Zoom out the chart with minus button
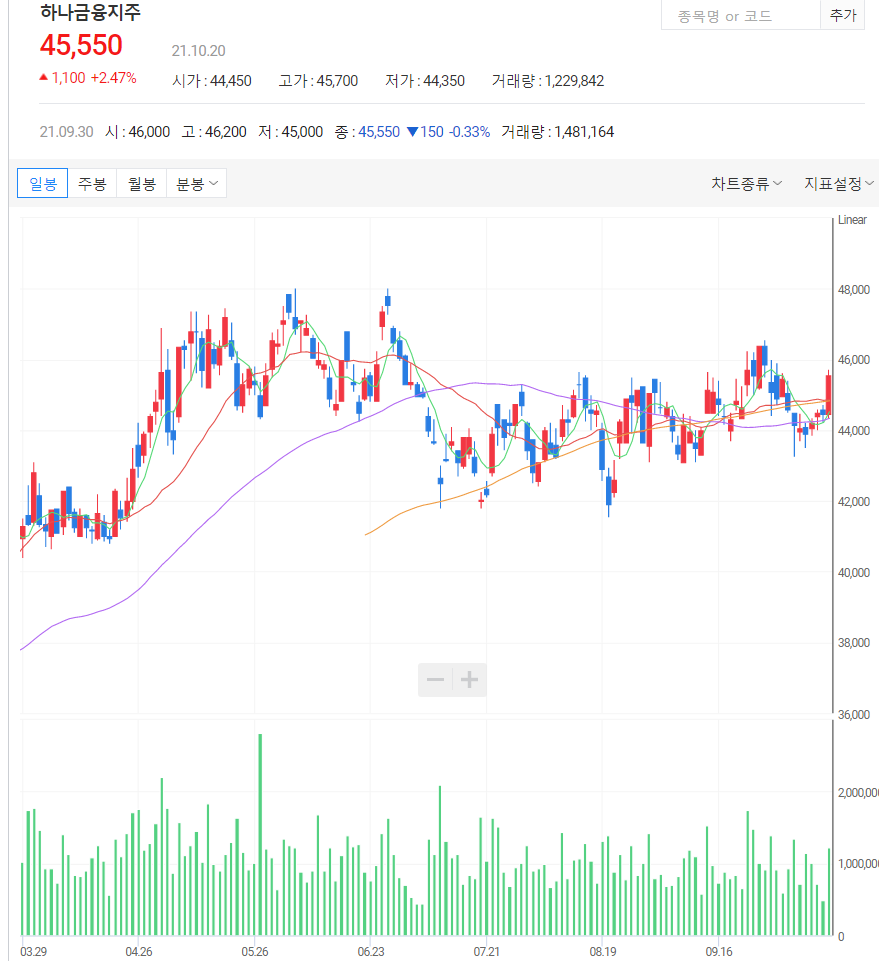 pyautogui.click(x=435, y=680)
